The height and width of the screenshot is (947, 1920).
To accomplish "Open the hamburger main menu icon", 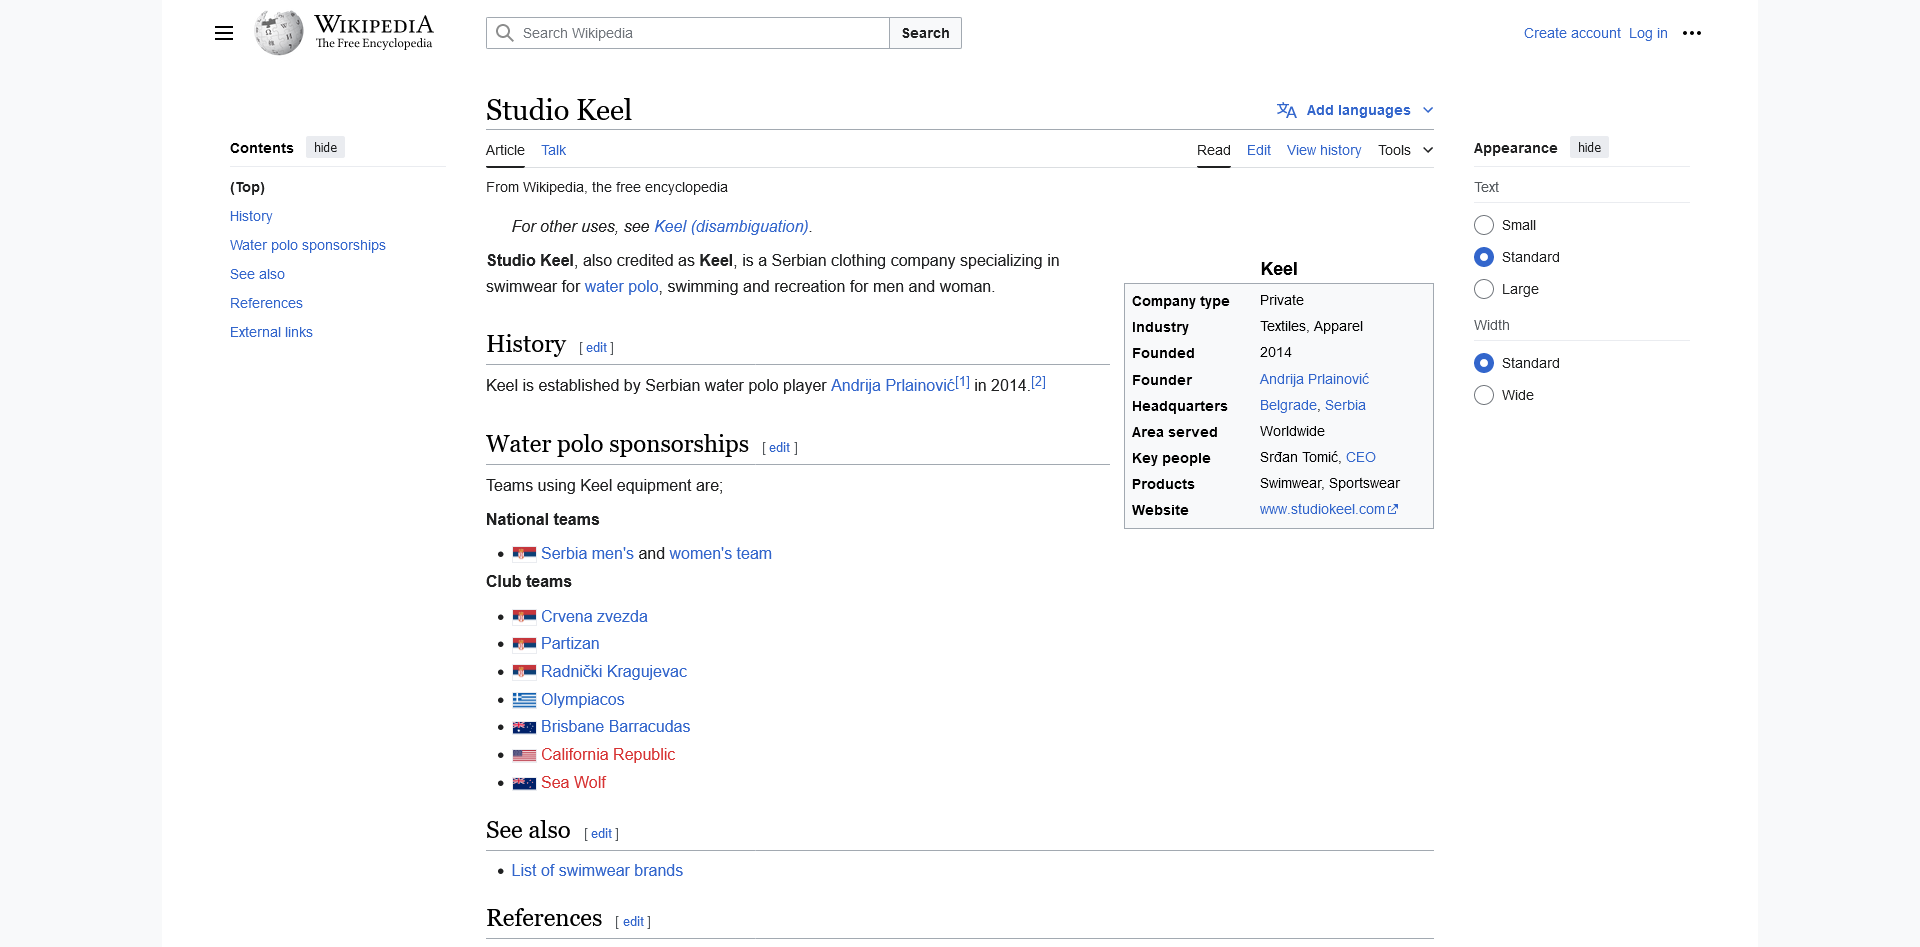I will 224,33.
